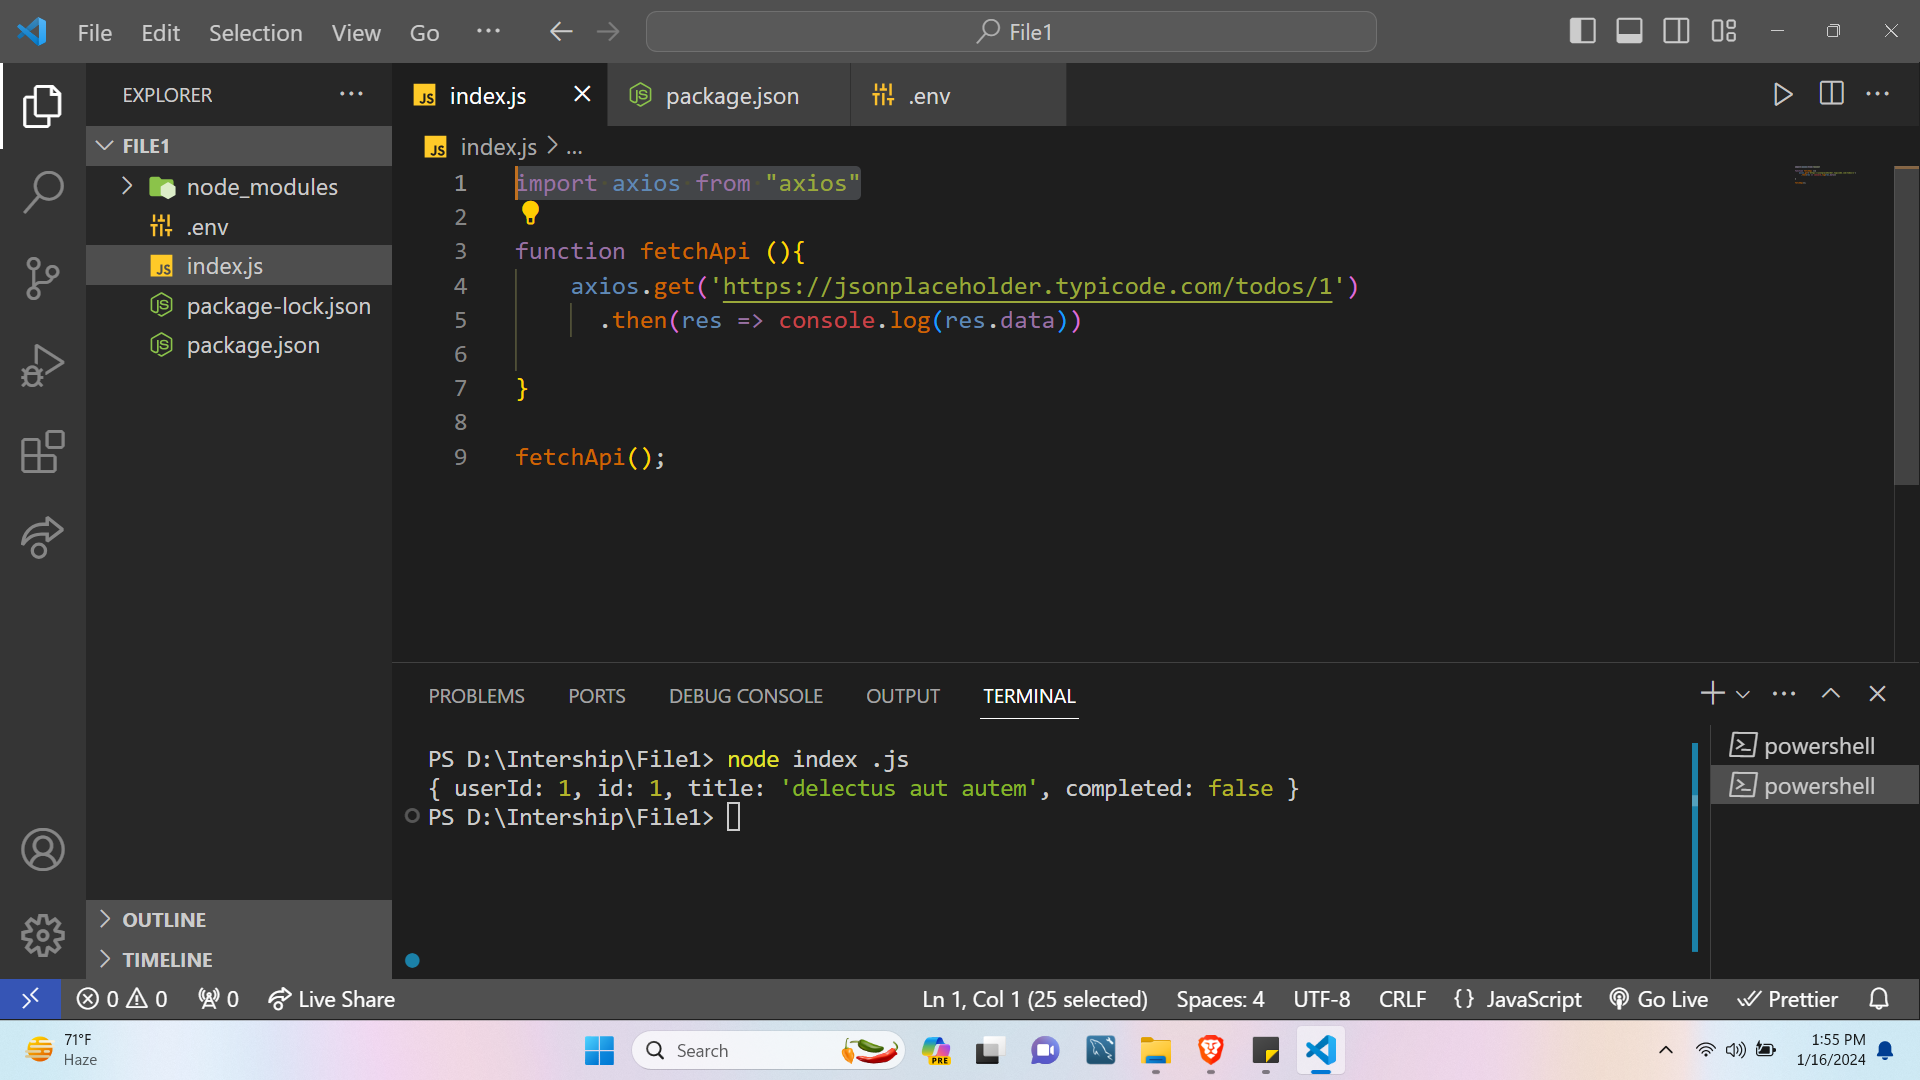Image resolution: width=1920 pixels, height=1080 pixels.
Task: Open the Extensions view
Action: pos(42,452)
